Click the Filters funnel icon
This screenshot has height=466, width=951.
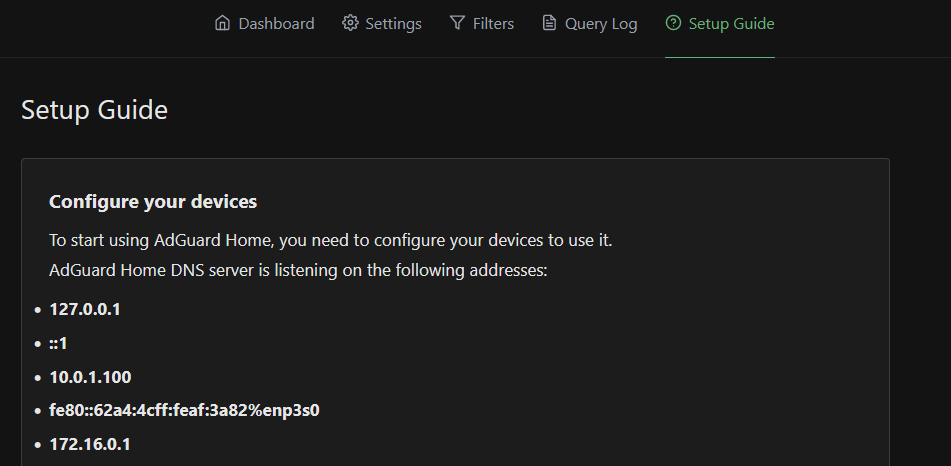pos(457,23)
